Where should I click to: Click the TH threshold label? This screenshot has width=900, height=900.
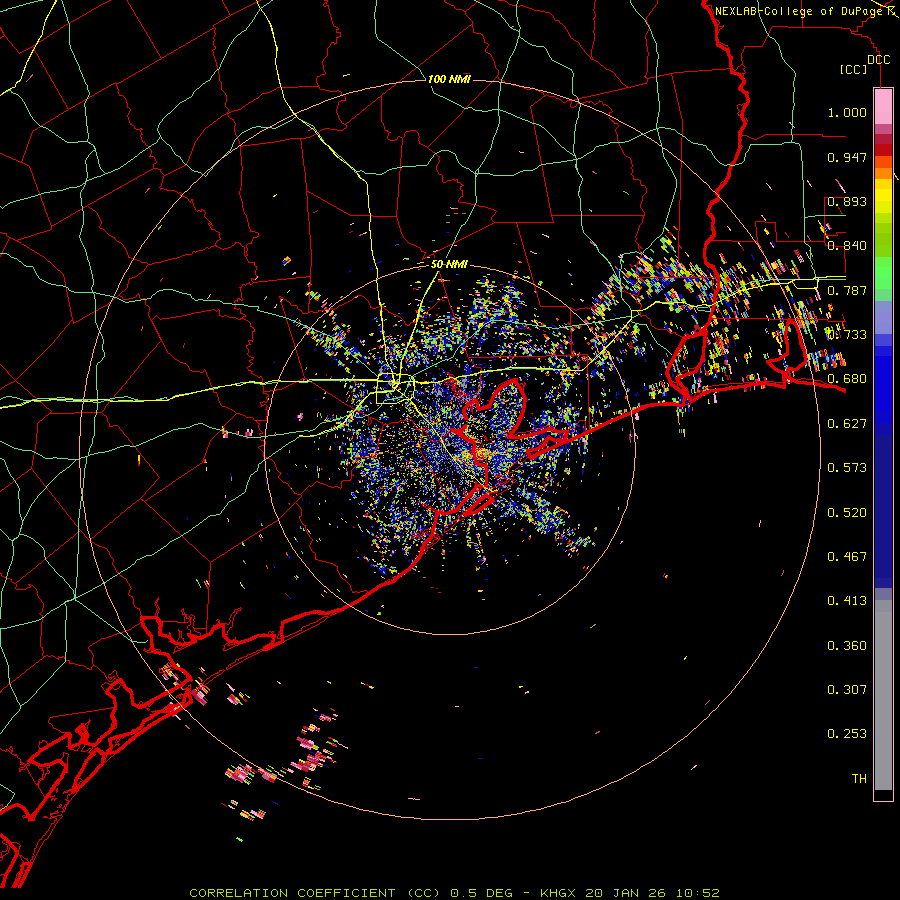point(859,778)
